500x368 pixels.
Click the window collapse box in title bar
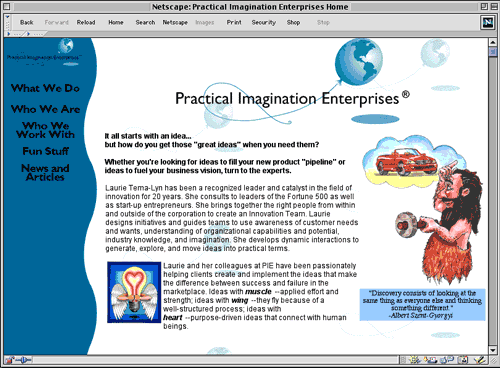click(x=493, y=6)
